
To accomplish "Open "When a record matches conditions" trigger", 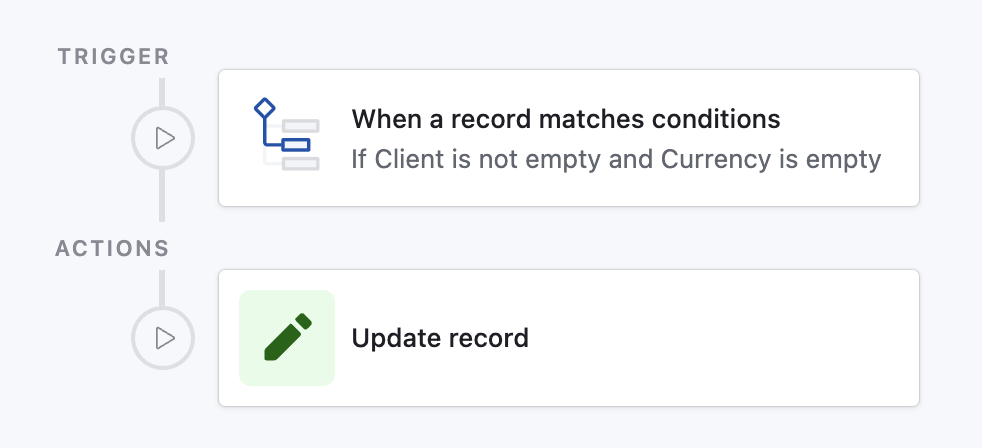I will pyautogui.click(x=565, y=120).
